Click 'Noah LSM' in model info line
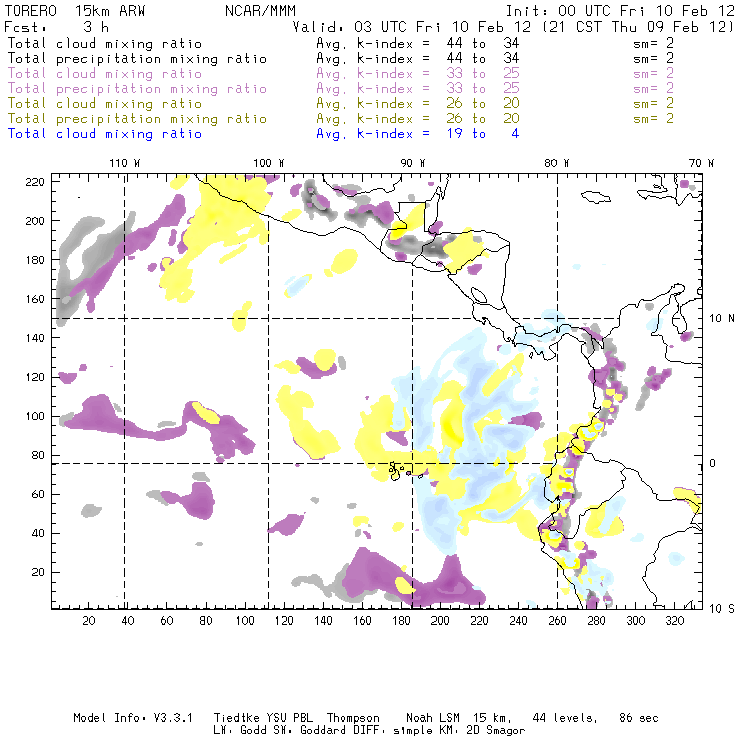Viewport: 740px width, 740px height. [433, 718]
